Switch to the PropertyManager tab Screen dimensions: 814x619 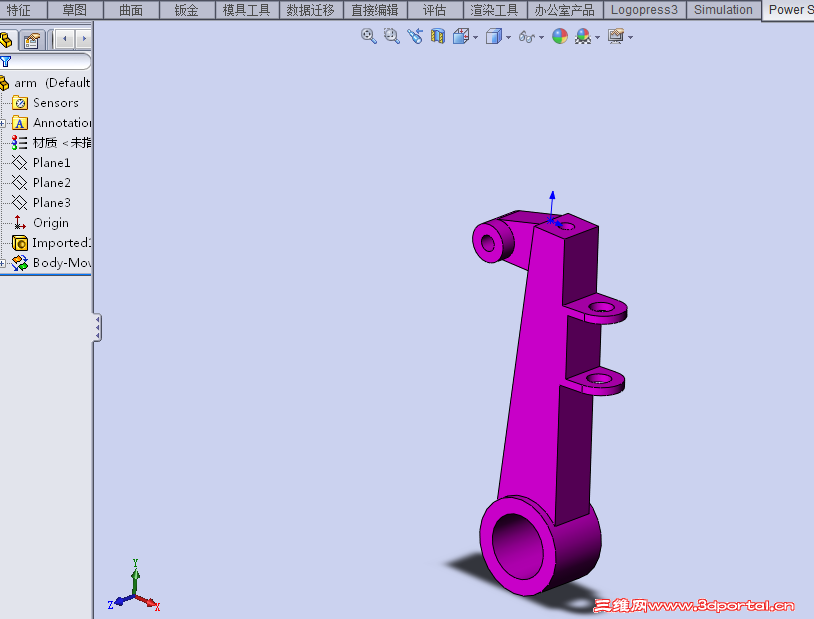pyautogui.click(x=31, y=40)
